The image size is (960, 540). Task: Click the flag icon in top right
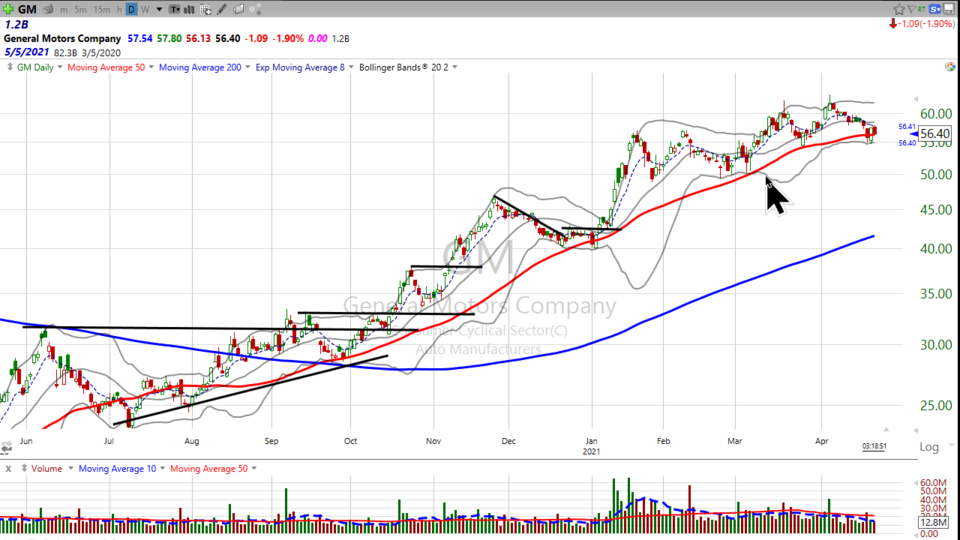(912, 9)
